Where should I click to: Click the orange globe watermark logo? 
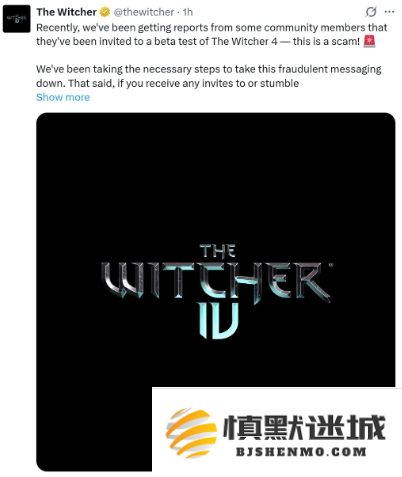click(x=191, y=433)
